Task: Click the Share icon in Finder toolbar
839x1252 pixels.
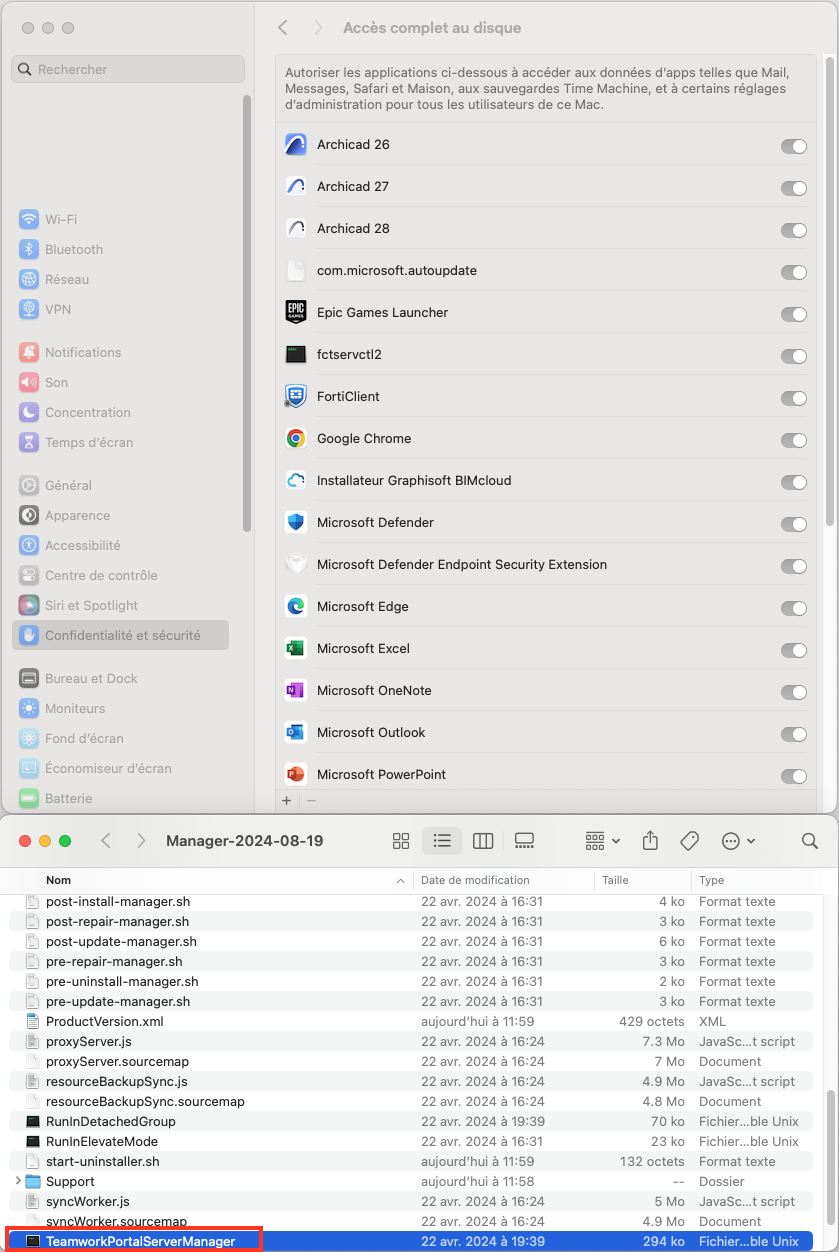Action: (650, 841)
